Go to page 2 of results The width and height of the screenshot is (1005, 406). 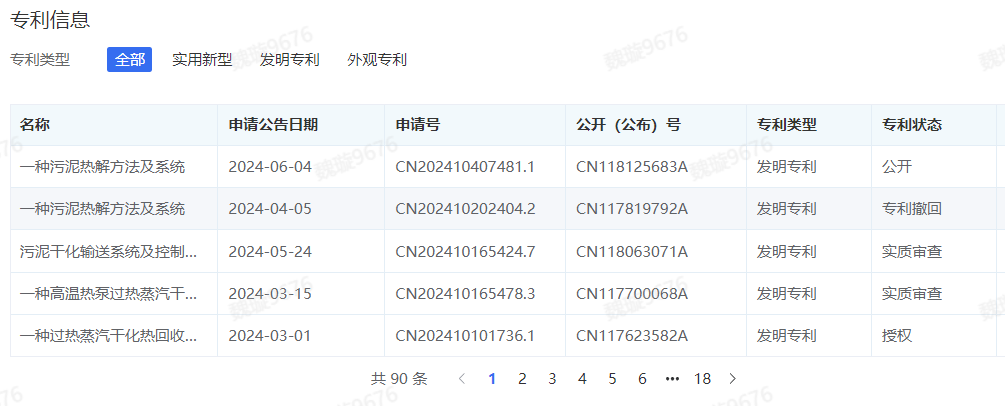pos(522,379)
